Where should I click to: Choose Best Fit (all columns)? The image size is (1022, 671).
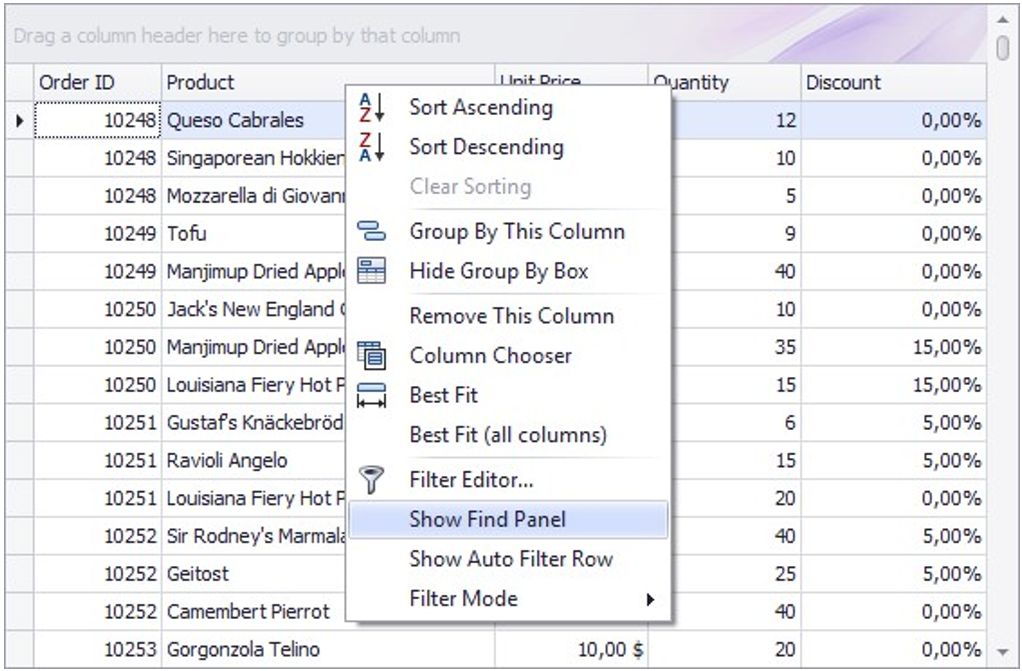point(507,436)
